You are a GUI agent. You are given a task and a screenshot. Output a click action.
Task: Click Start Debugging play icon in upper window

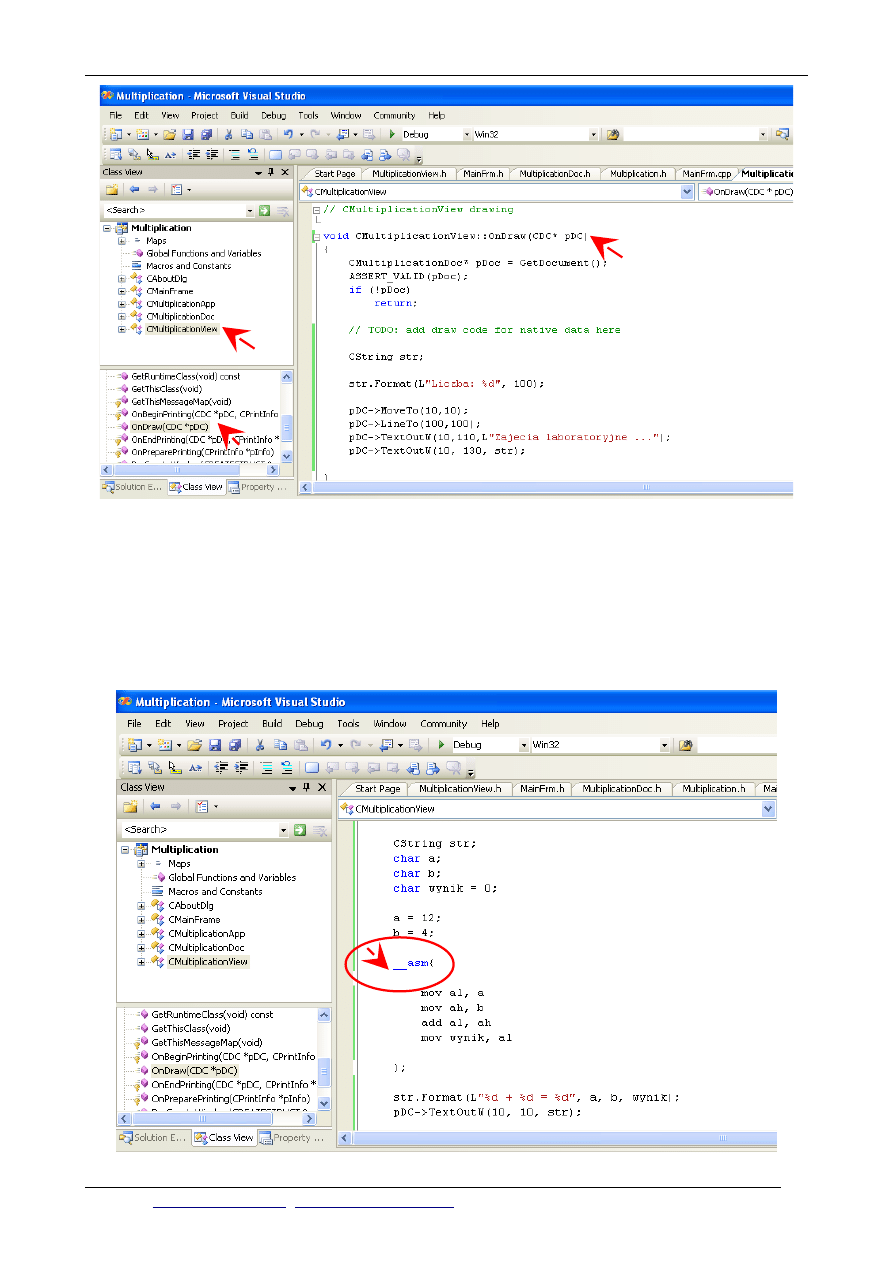[393, 134]
